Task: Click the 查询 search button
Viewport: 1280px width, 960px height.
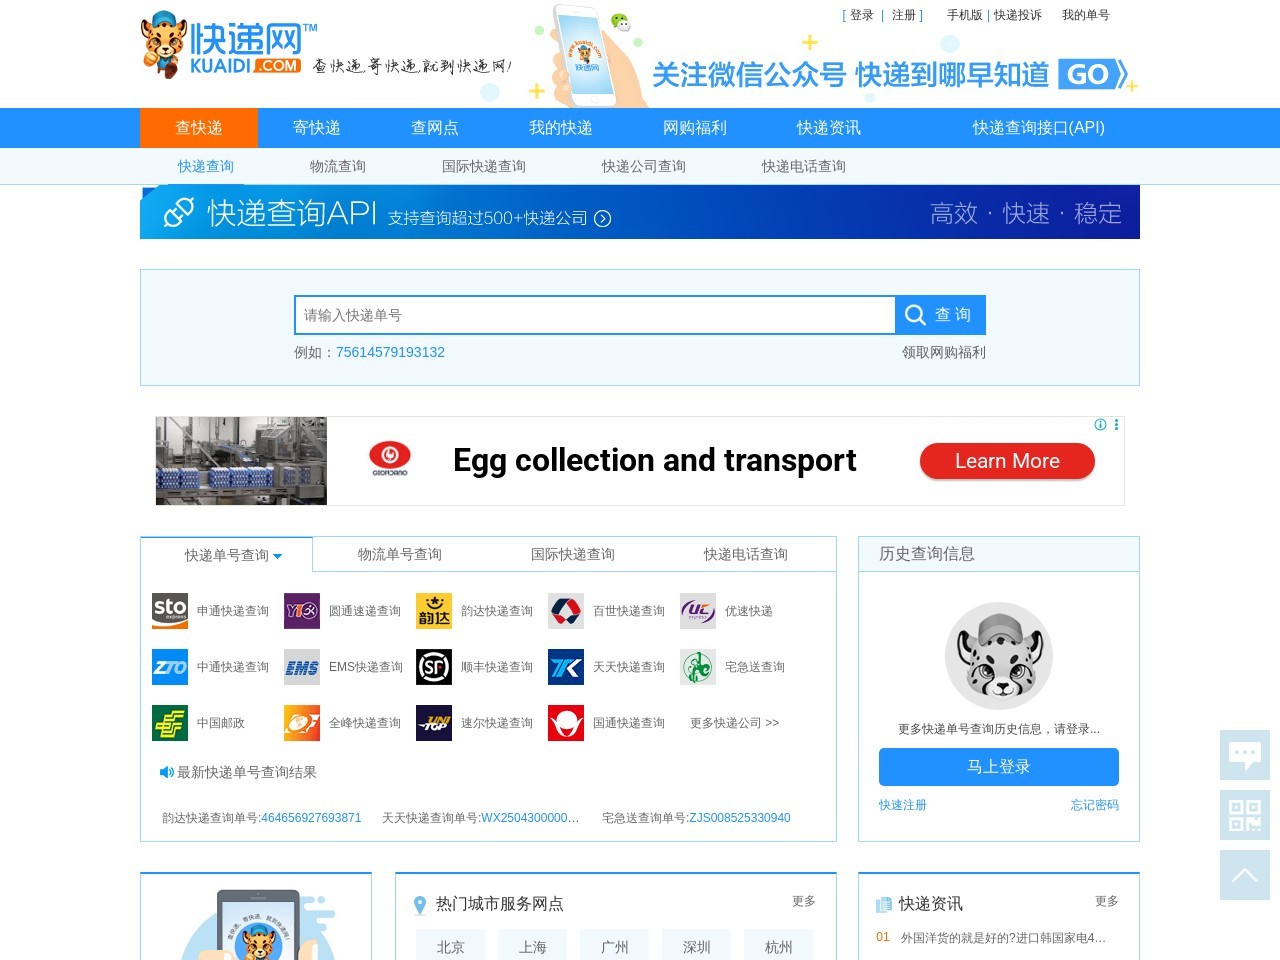Action: [x=940, y=315]
